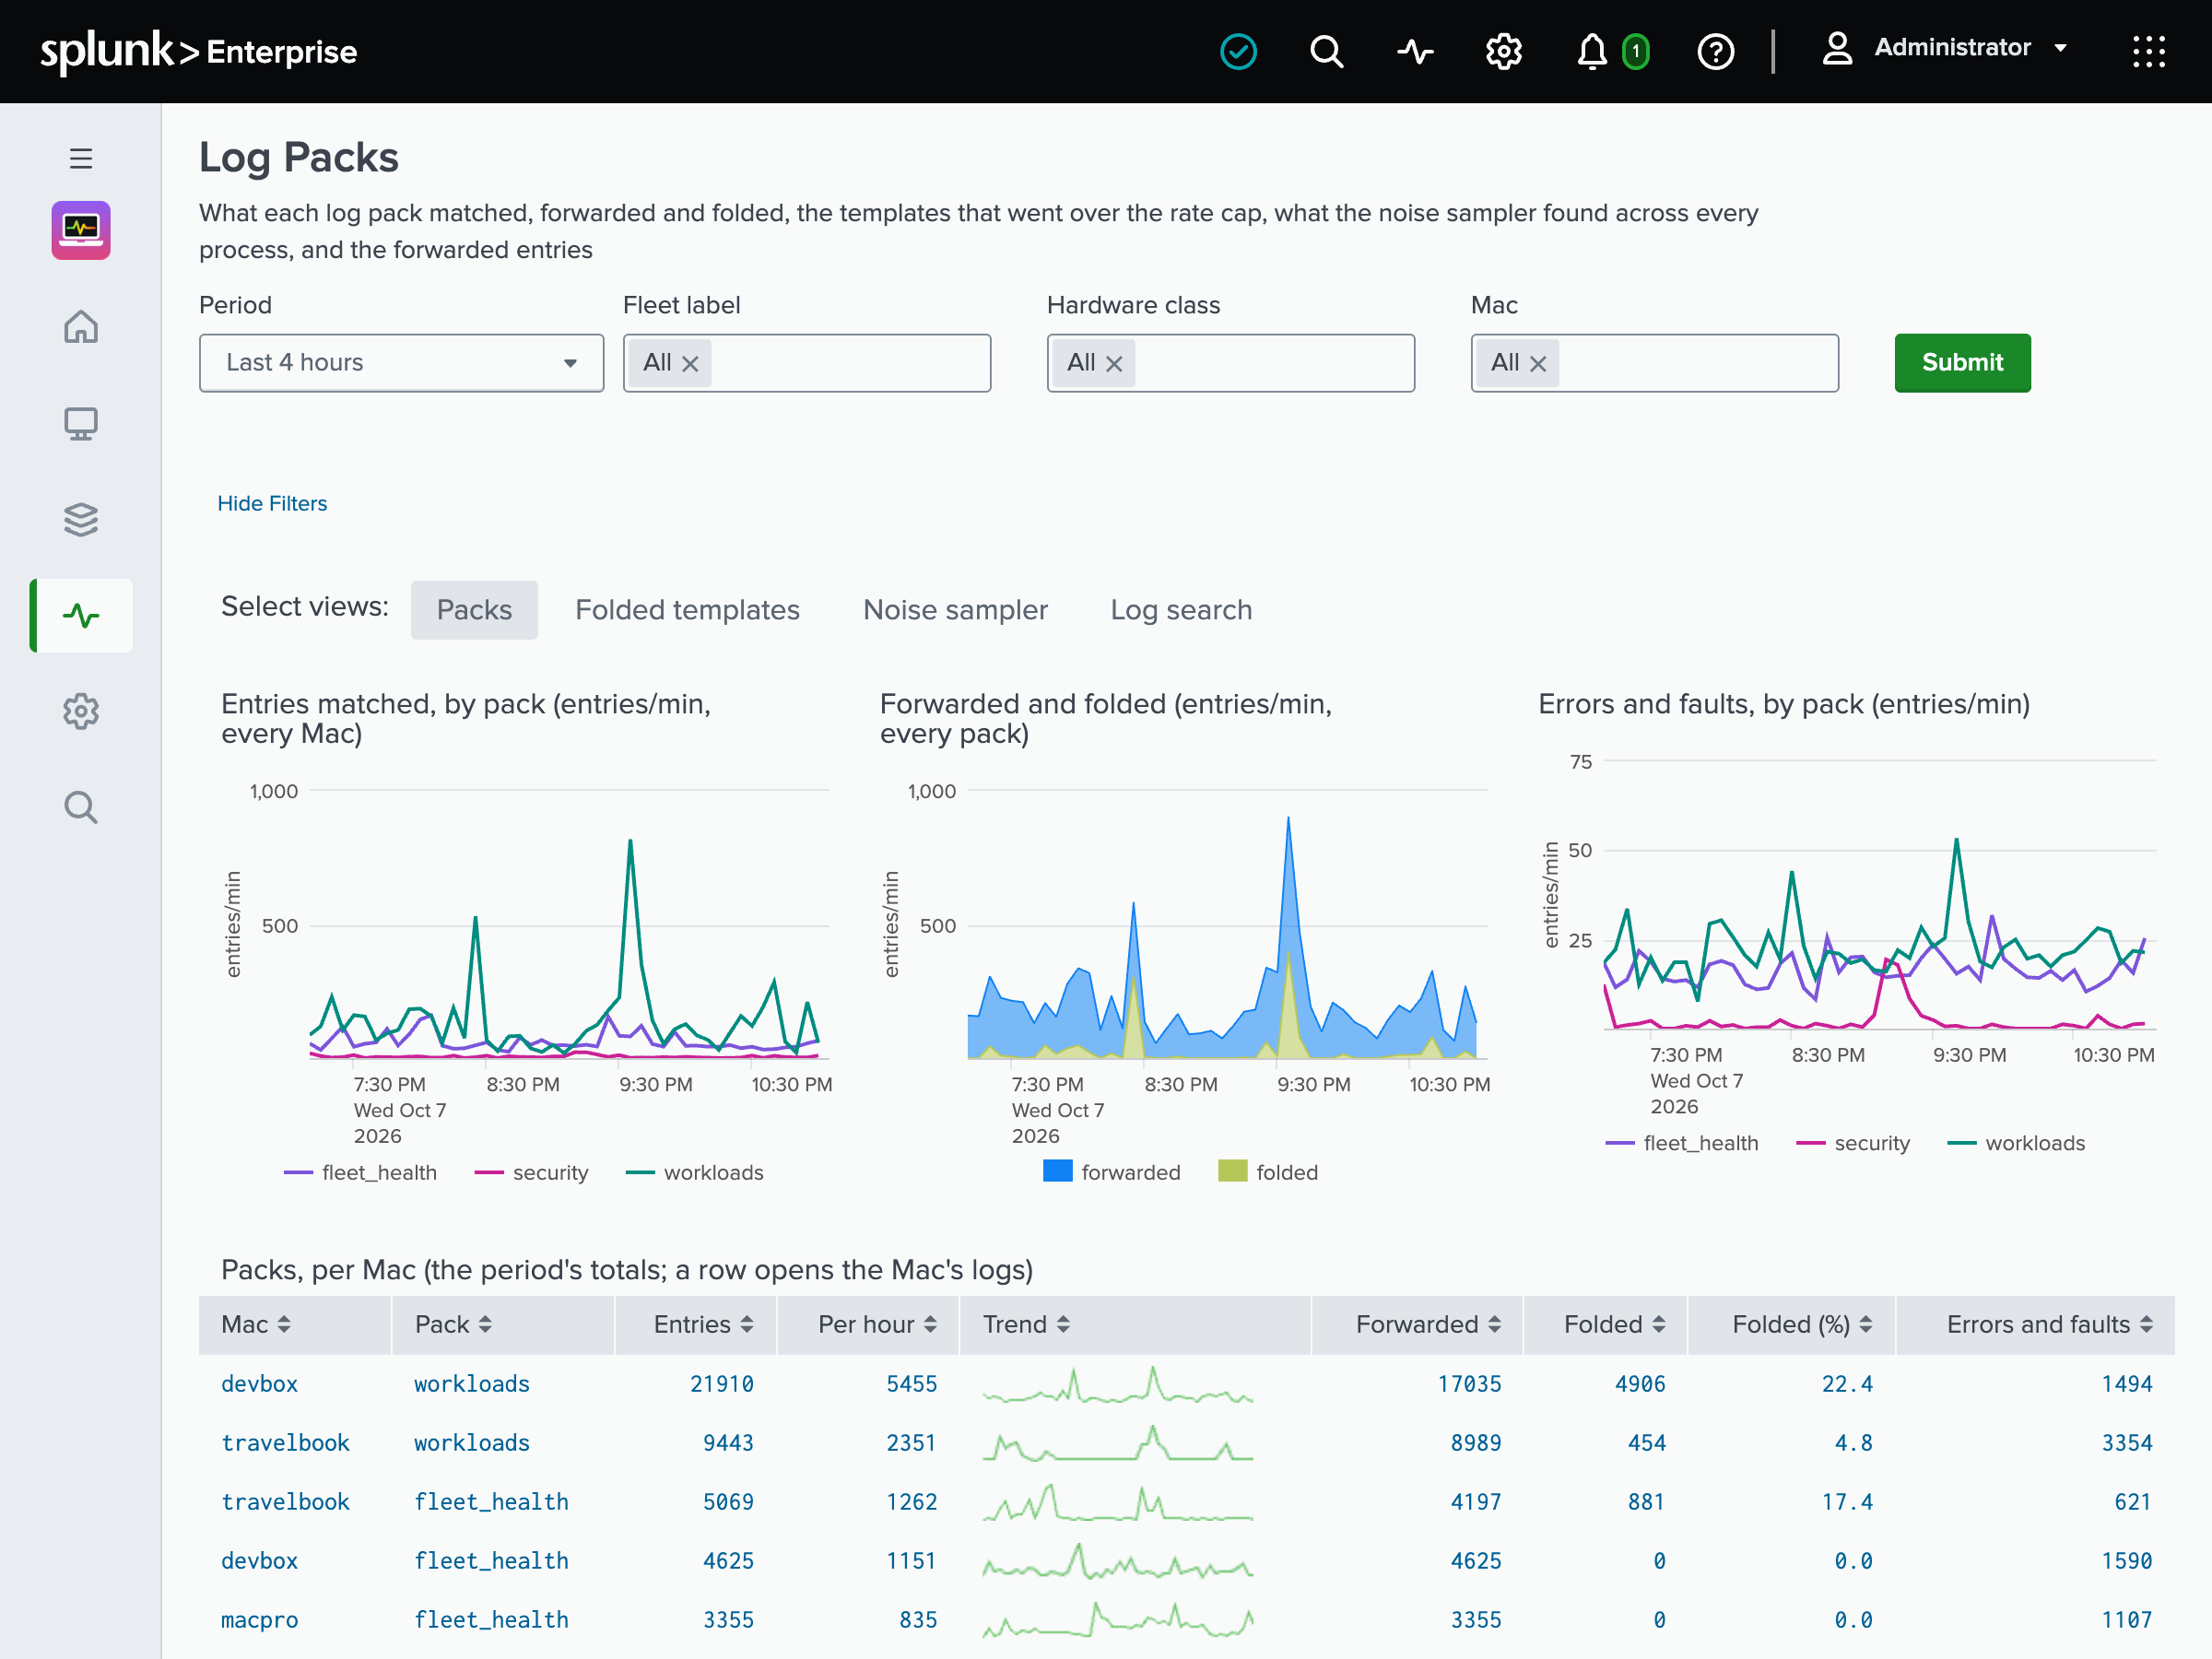Open the apps grid launcher

tap(2148, 51)
